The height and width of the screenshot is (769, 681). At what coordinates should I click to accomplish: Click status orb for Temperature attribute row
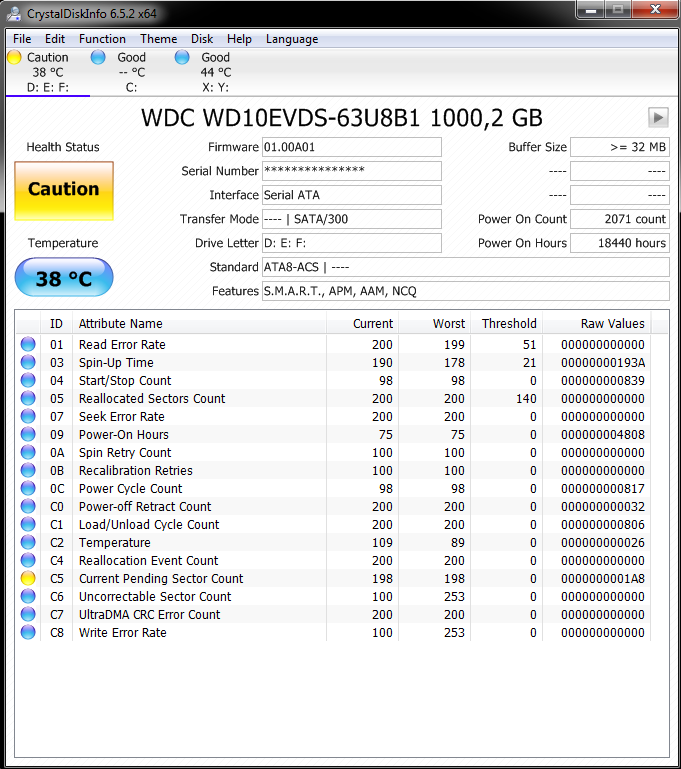[x=28, y=542]
